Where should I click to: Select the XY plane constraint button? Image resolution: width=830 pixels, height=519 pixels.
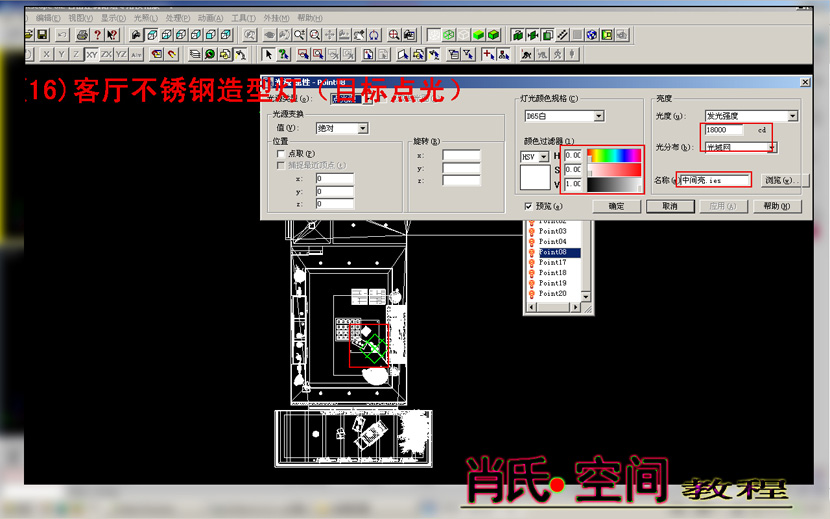click(92, 54)
